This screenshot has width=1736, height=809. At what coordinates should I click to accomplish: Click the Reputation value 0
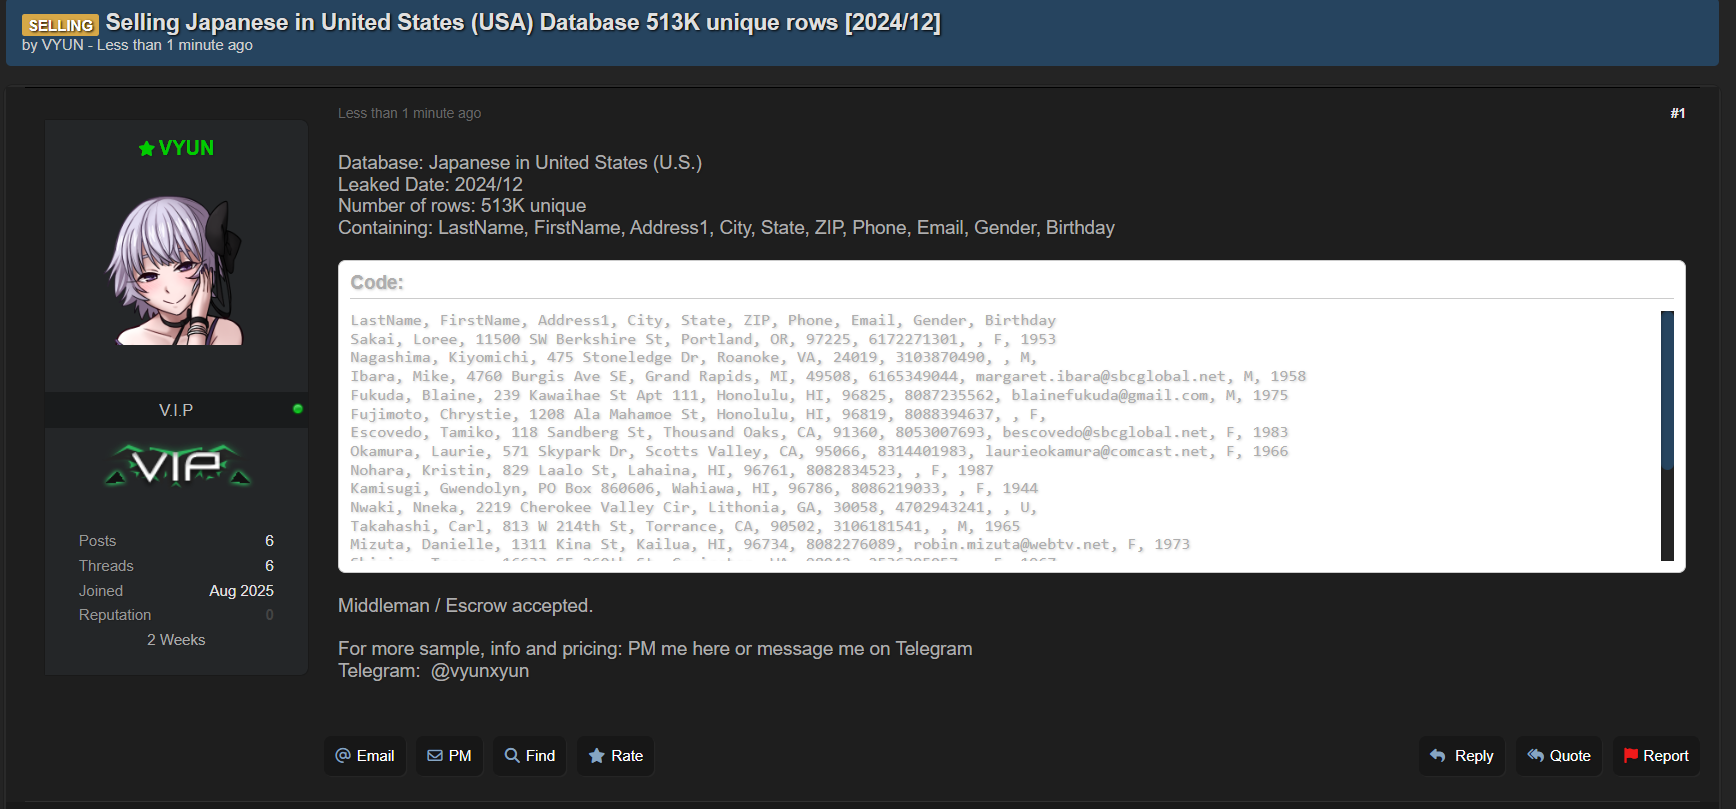(269, 615)
